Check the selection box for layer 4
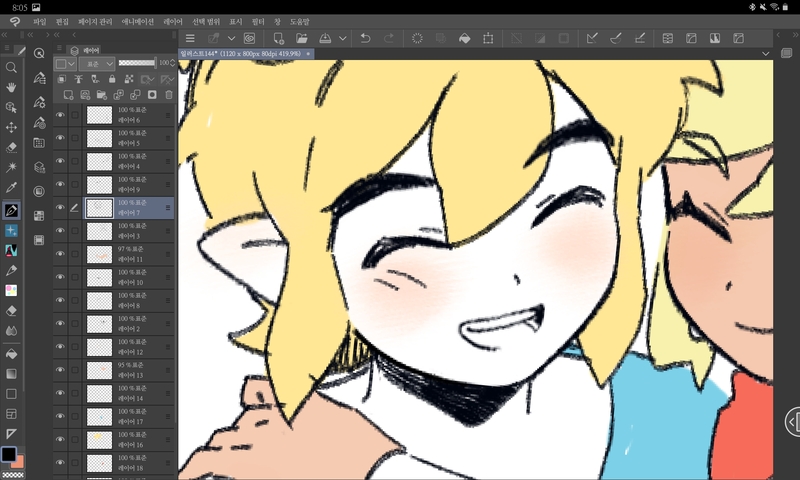 (x=75, y=161)
